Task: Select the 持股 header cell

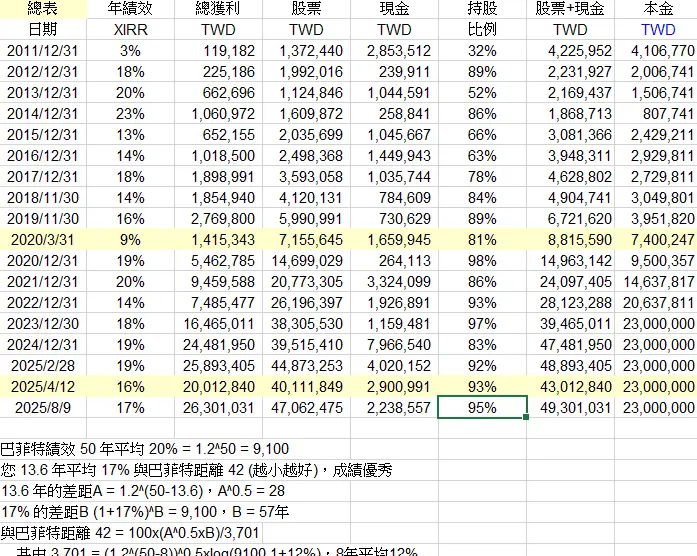Action: [x=482, y=10]
